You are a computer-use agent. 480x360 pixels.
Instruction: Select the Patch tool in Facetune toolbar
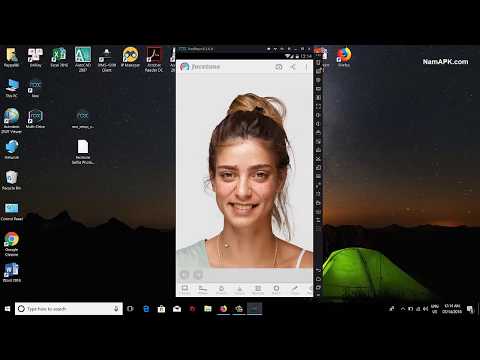pos(276,289)
